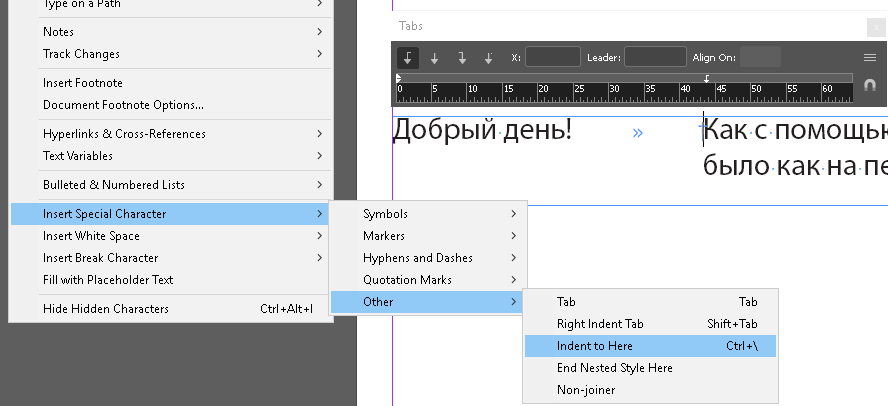Image resolution: width=888 pixels, height=406 pixels.
Task: Choose End Nested Style Here
Action: (x=650, y=368)
